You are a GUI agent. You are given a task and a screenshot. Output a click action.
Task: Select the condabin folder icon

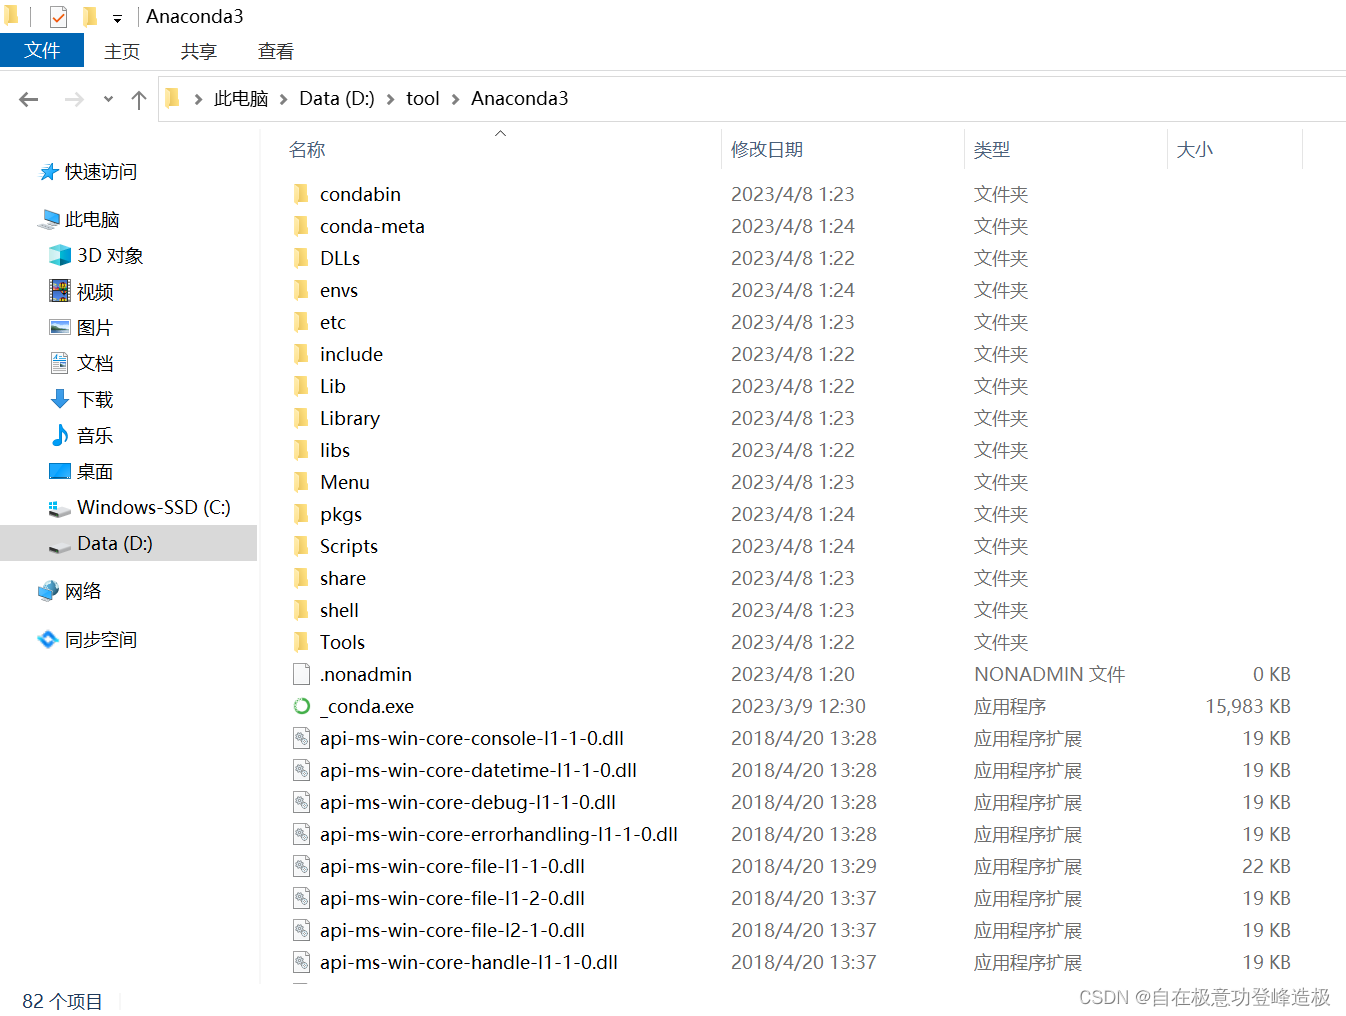coord(301,193)
